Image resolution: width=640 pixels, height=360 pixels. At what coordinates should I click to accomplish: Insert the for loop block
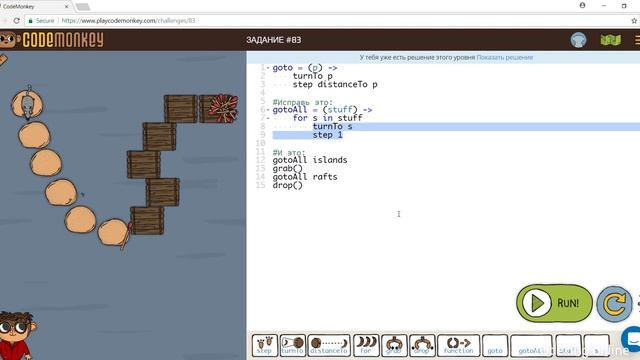coord(366,345)
